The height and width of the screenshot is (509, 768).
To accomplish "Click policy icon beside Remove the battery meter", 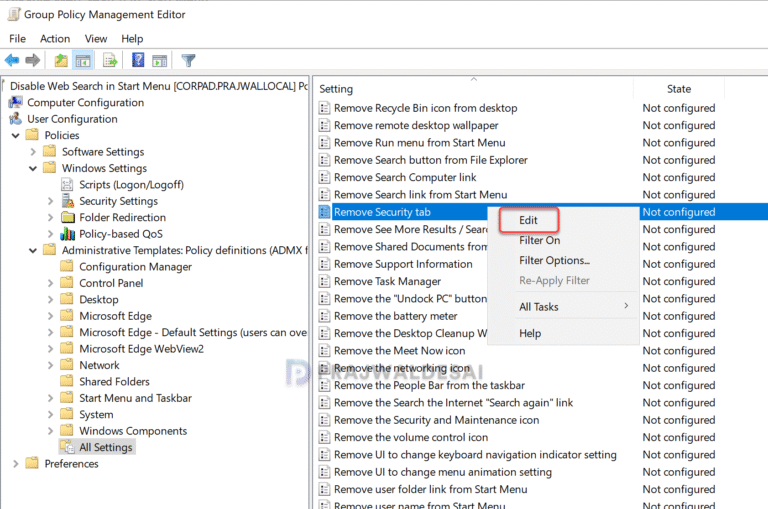I will [324, 316].
